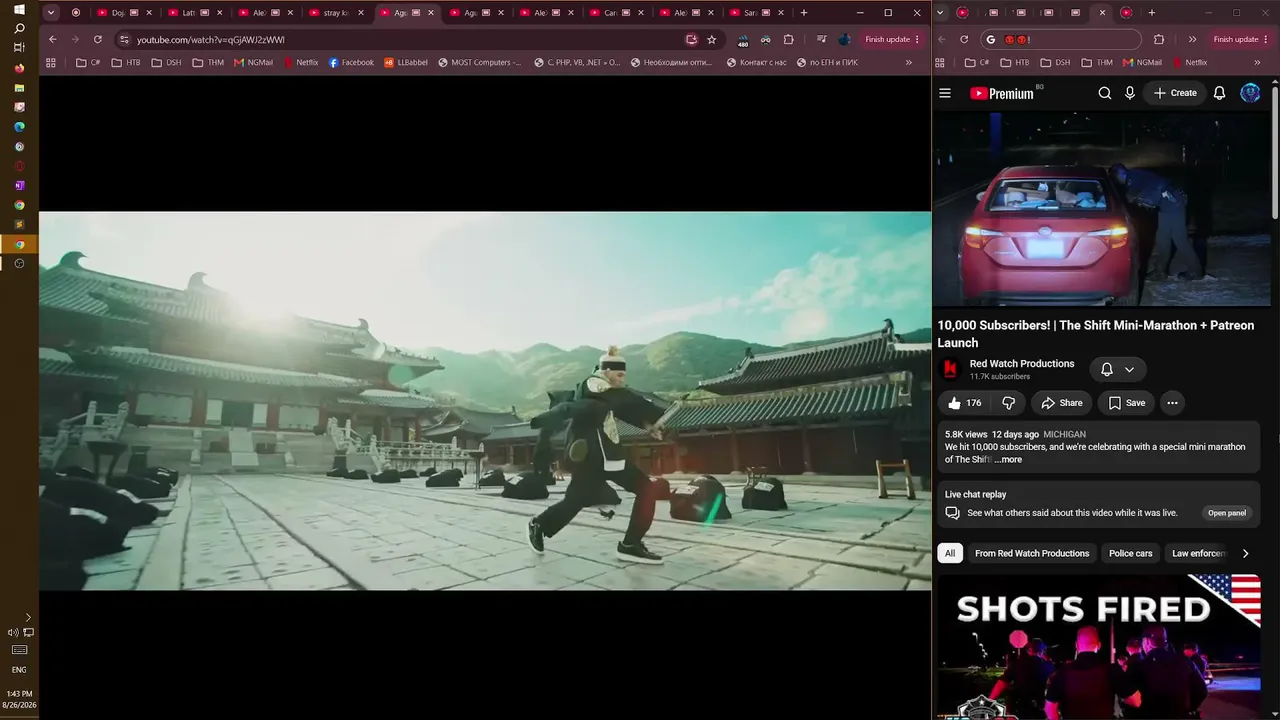Open the bookmark apps grid in left window

51,62
